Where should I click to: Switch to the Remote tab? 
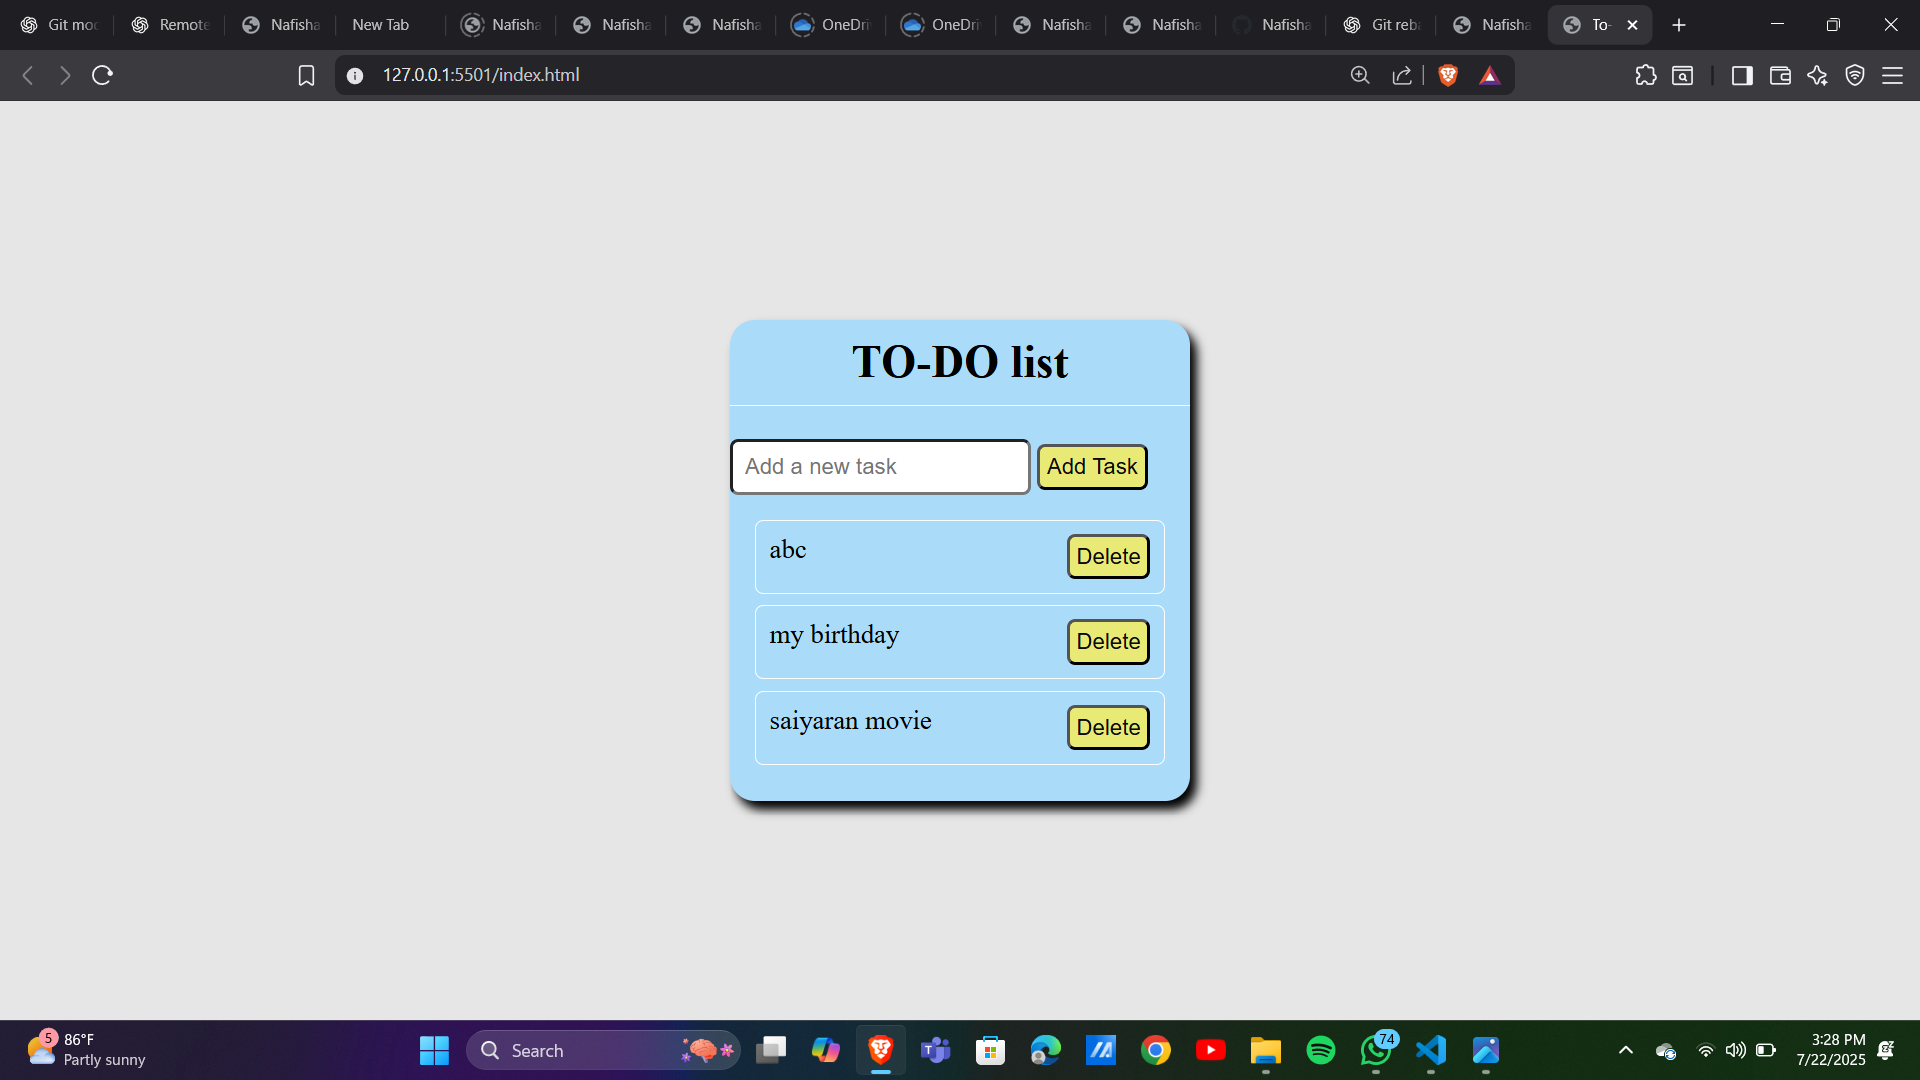pyautogui.click(x=170, y=25)
